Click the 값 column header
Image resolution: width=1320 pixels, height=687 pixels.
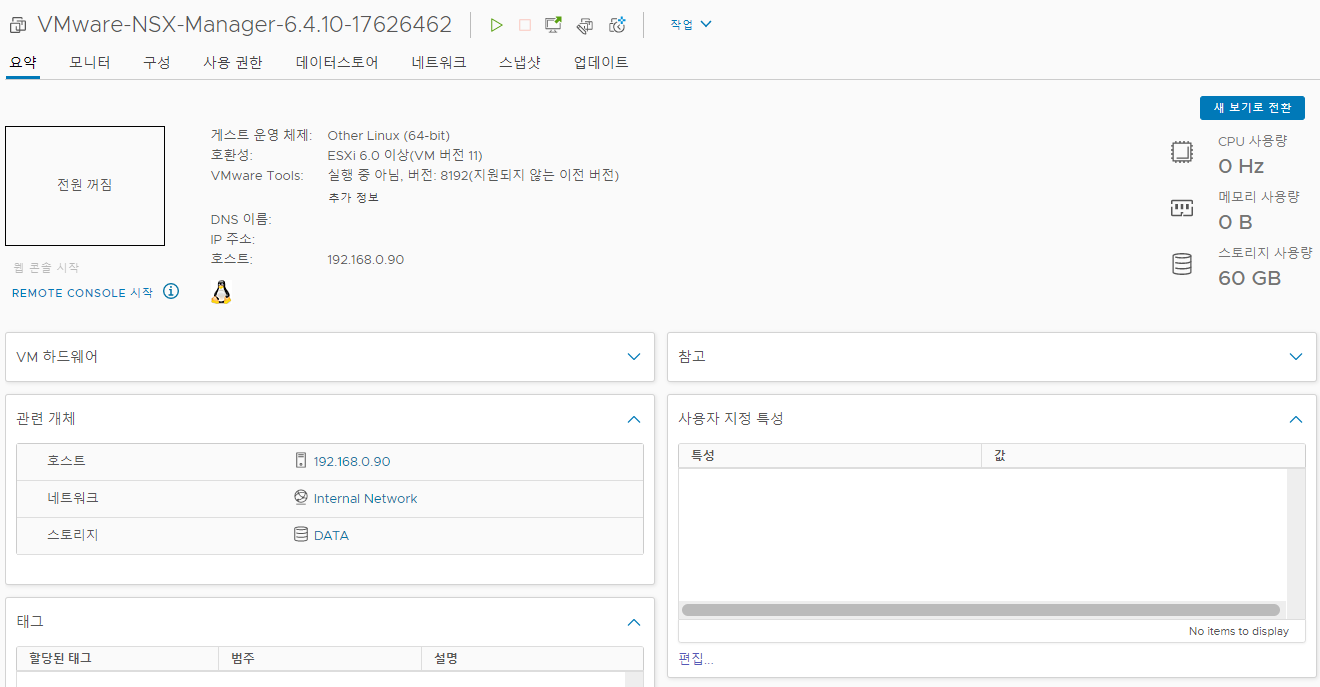[1143, 456]
